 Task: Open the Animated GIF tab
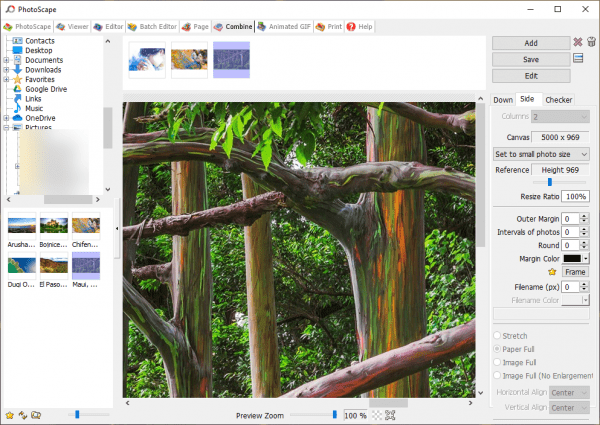click(284, 26)
